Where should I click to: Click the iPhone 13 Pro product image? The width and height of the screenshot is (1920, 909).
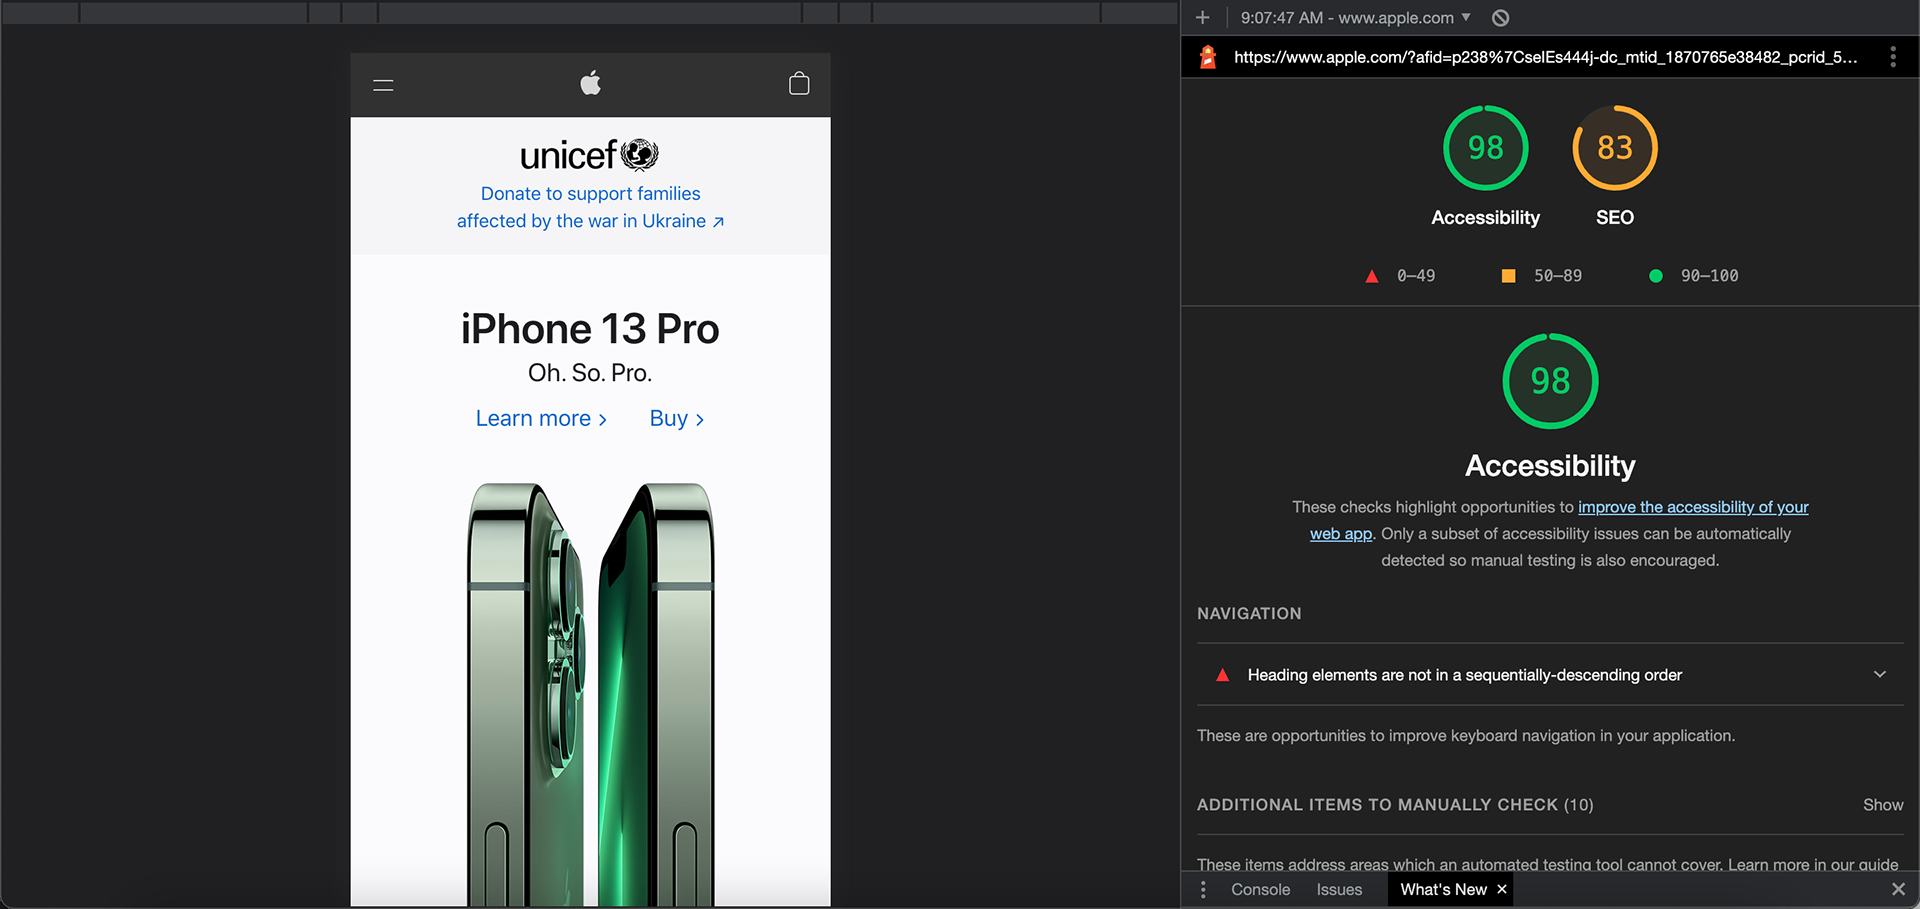tap(590, 694)
